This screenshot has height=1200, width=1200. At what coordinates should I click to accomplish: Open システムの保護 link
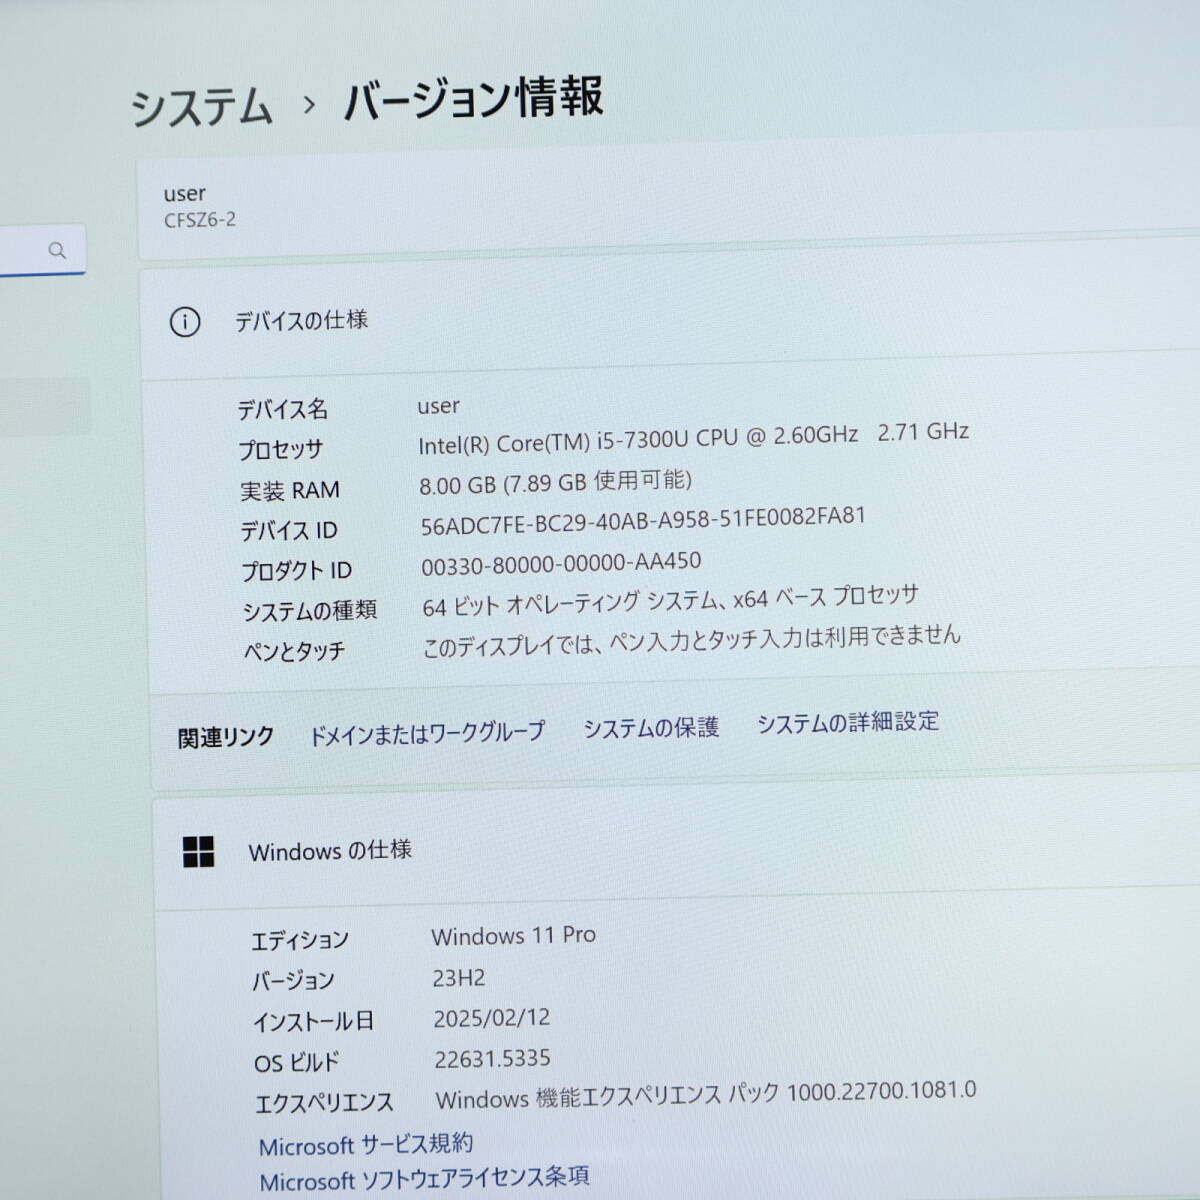[x=651, y=727]
